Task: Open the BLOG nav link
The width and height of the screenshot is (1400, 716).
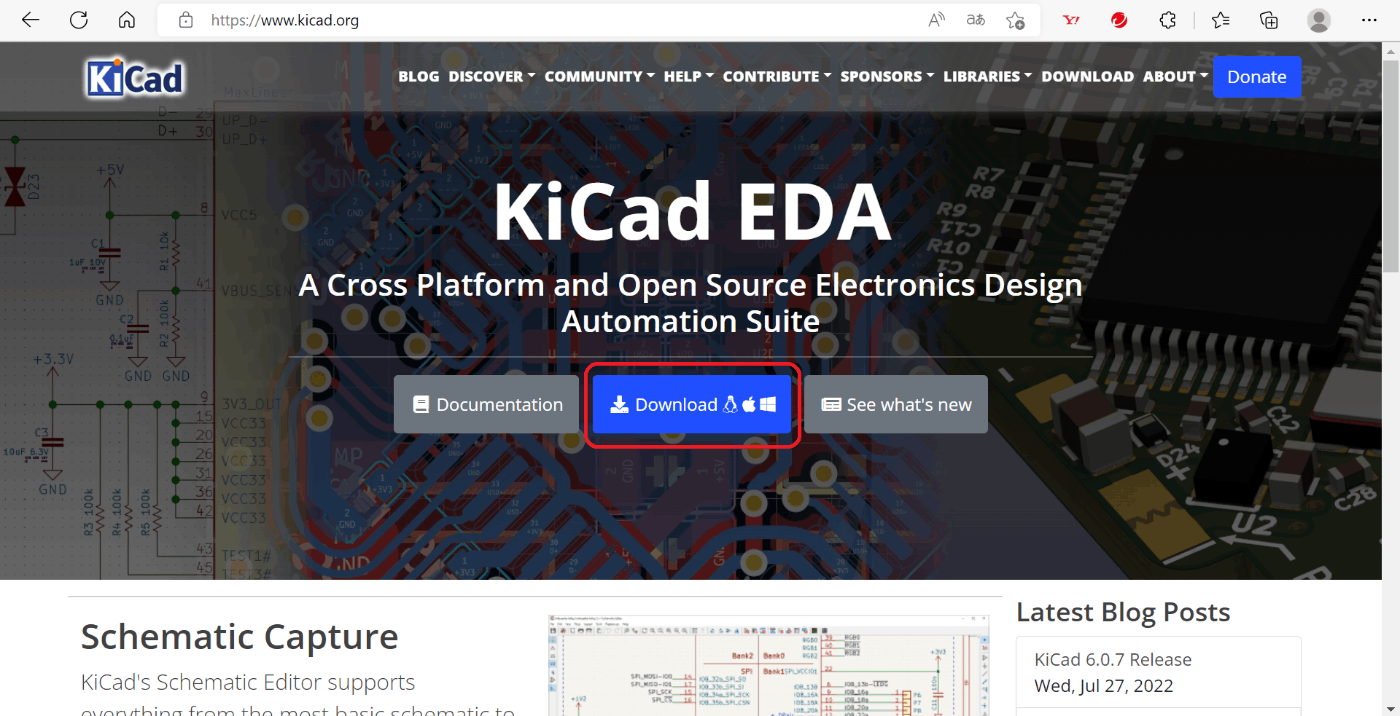Action: [x=418, y=76]
